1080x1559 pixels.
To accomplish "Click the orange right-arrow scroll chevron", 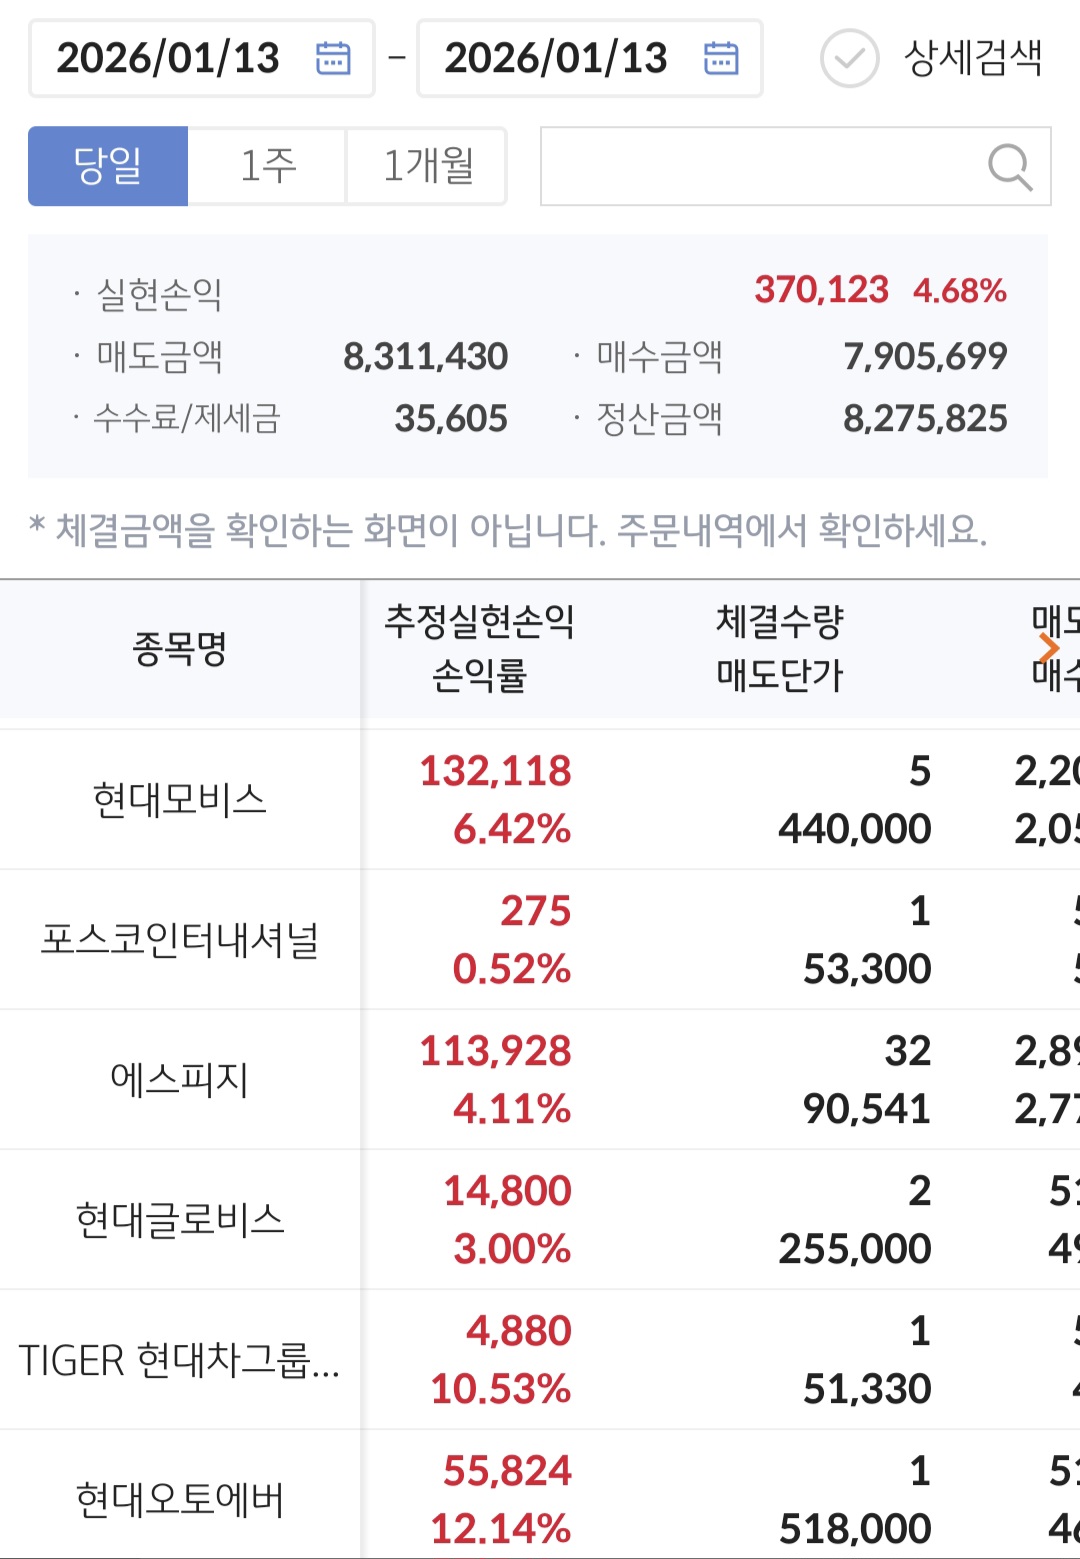I will tap(1048, 648).
